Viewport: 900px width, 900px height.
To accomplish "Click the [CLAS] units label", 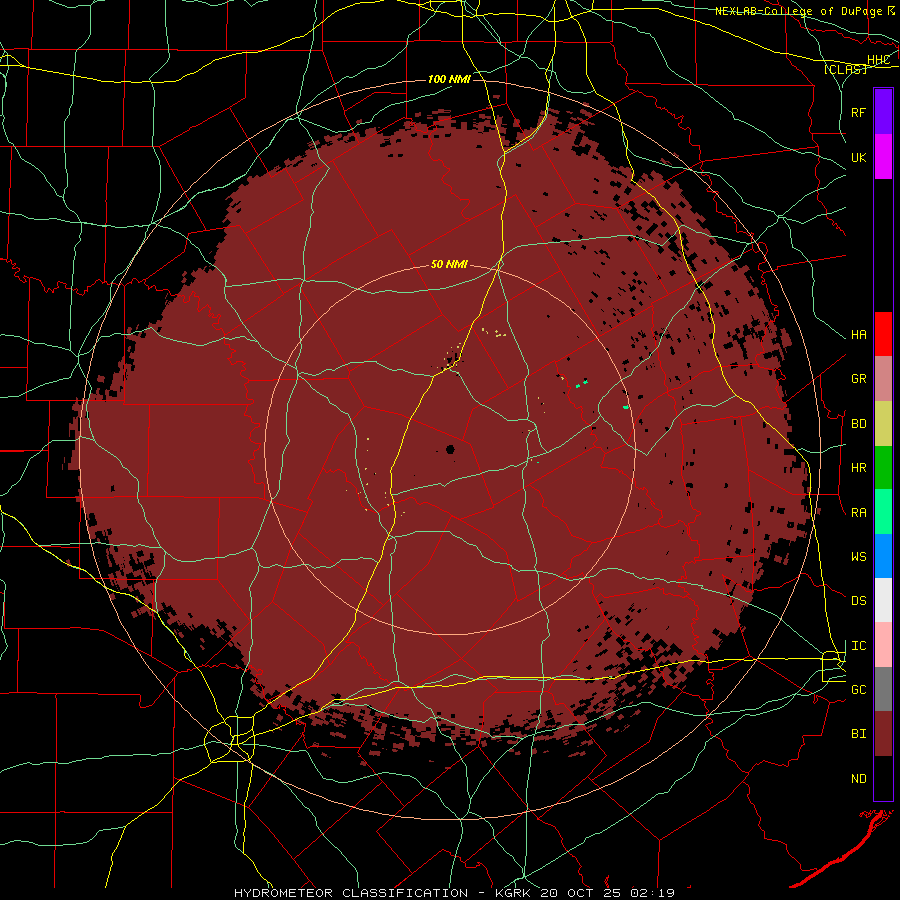I will pyautogui.click(x=845, y=69).
